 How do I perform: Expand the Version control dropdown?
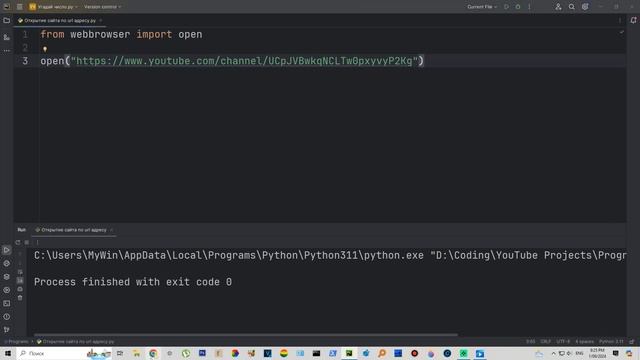[x=102, y=7]
